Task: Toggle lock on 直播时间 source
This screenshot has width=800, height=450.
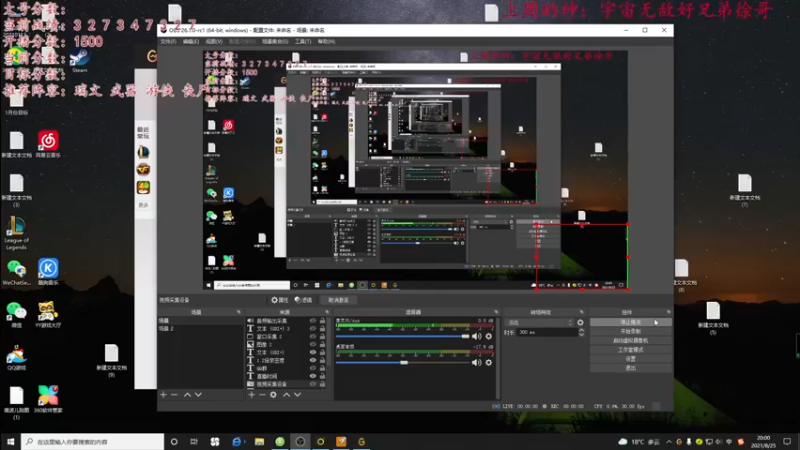Action: (x=322, y=376)
